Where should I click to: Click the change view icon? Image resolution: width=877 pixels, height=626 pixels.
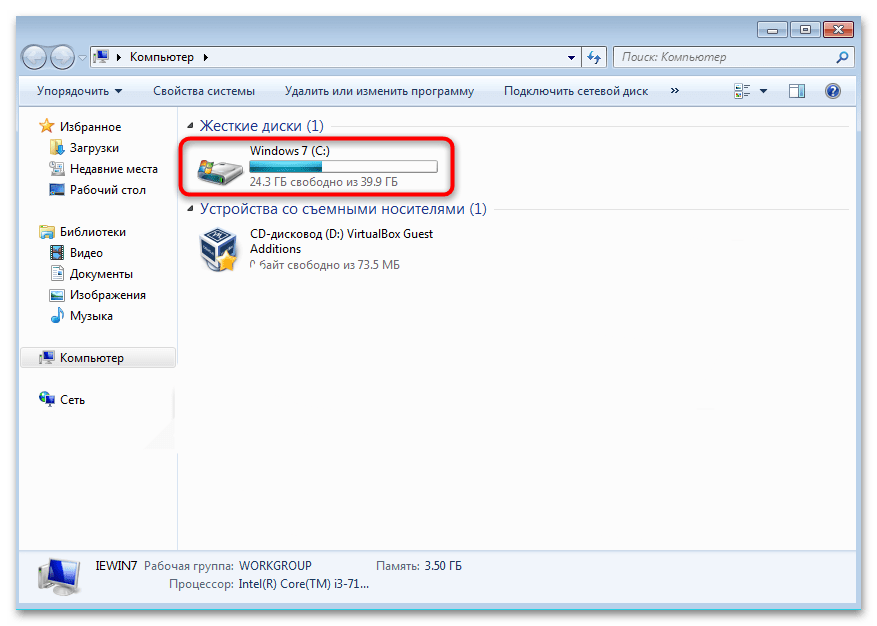pos(742,91)
